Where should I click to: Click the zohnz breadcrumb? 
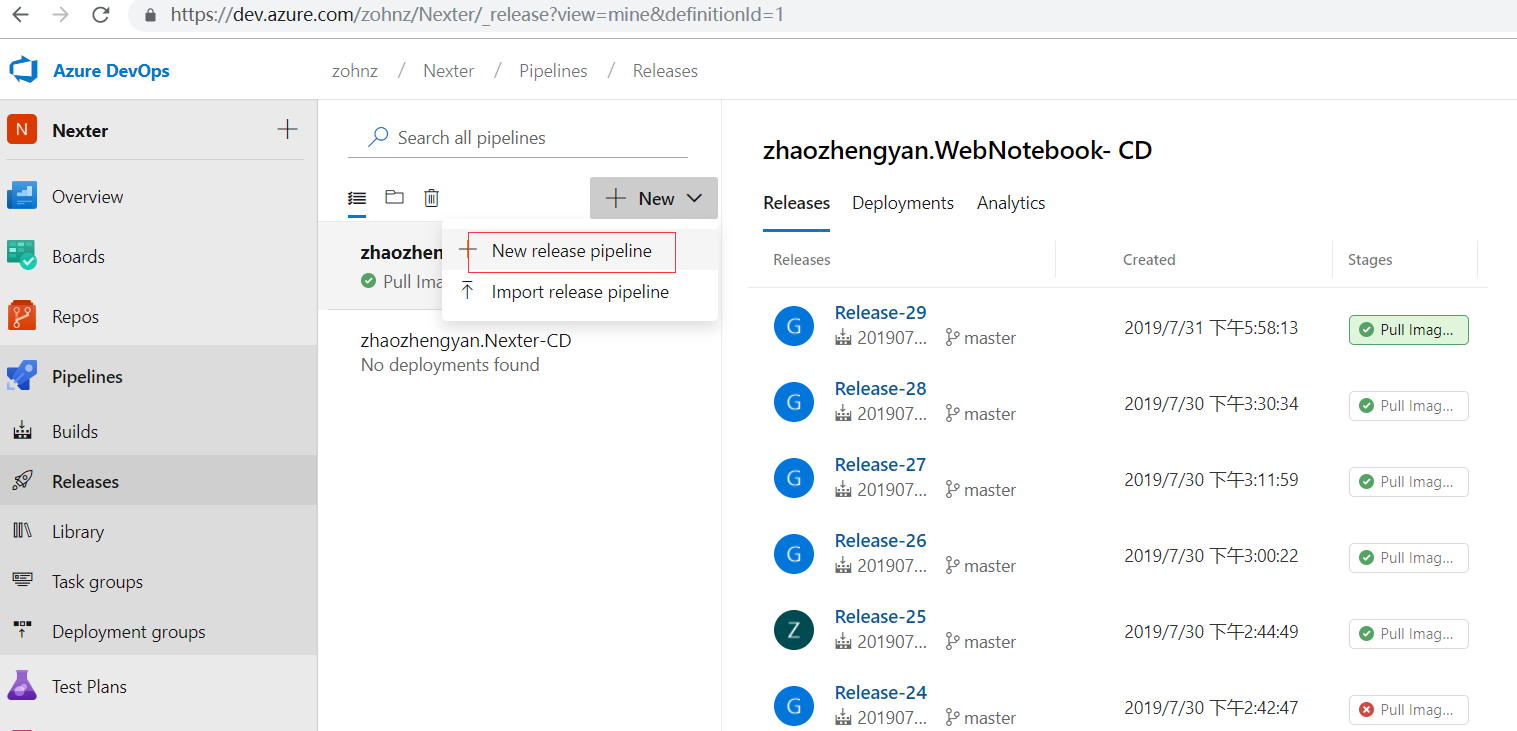(x=355, y=71)
